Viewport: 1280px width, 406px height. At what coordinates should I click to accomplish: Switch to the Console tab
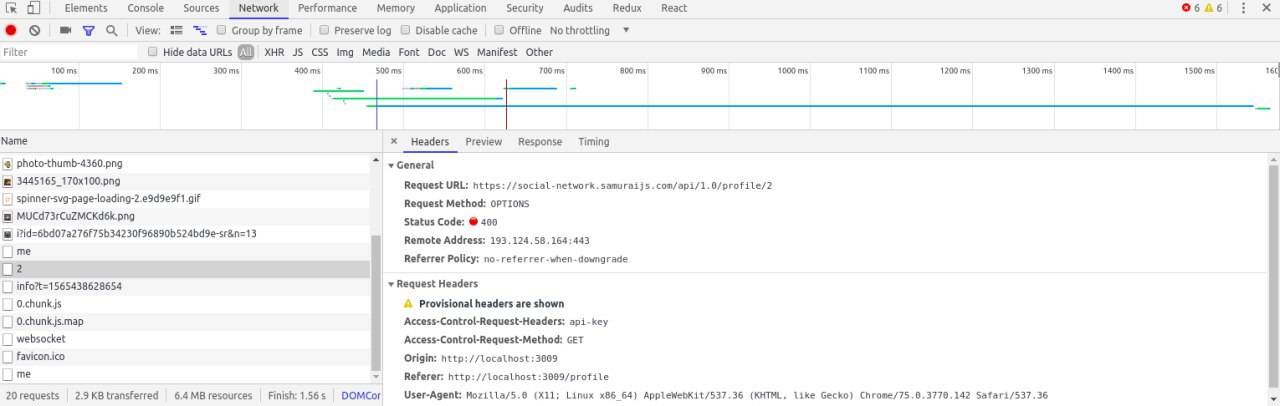[x=146, y=8]
